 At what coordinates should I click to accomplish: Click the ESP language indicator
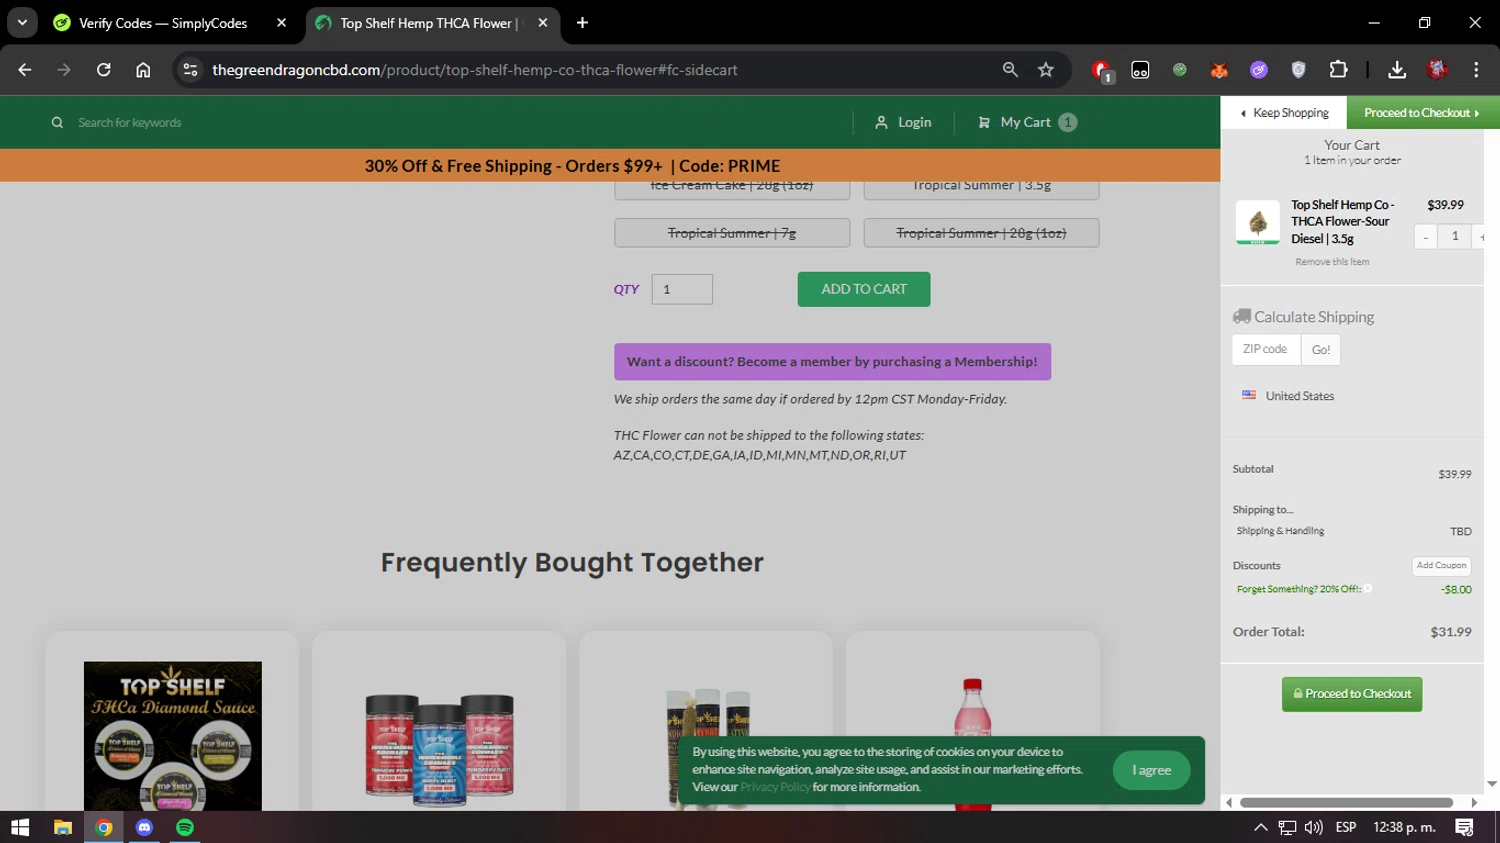[x=1346, y=827]
